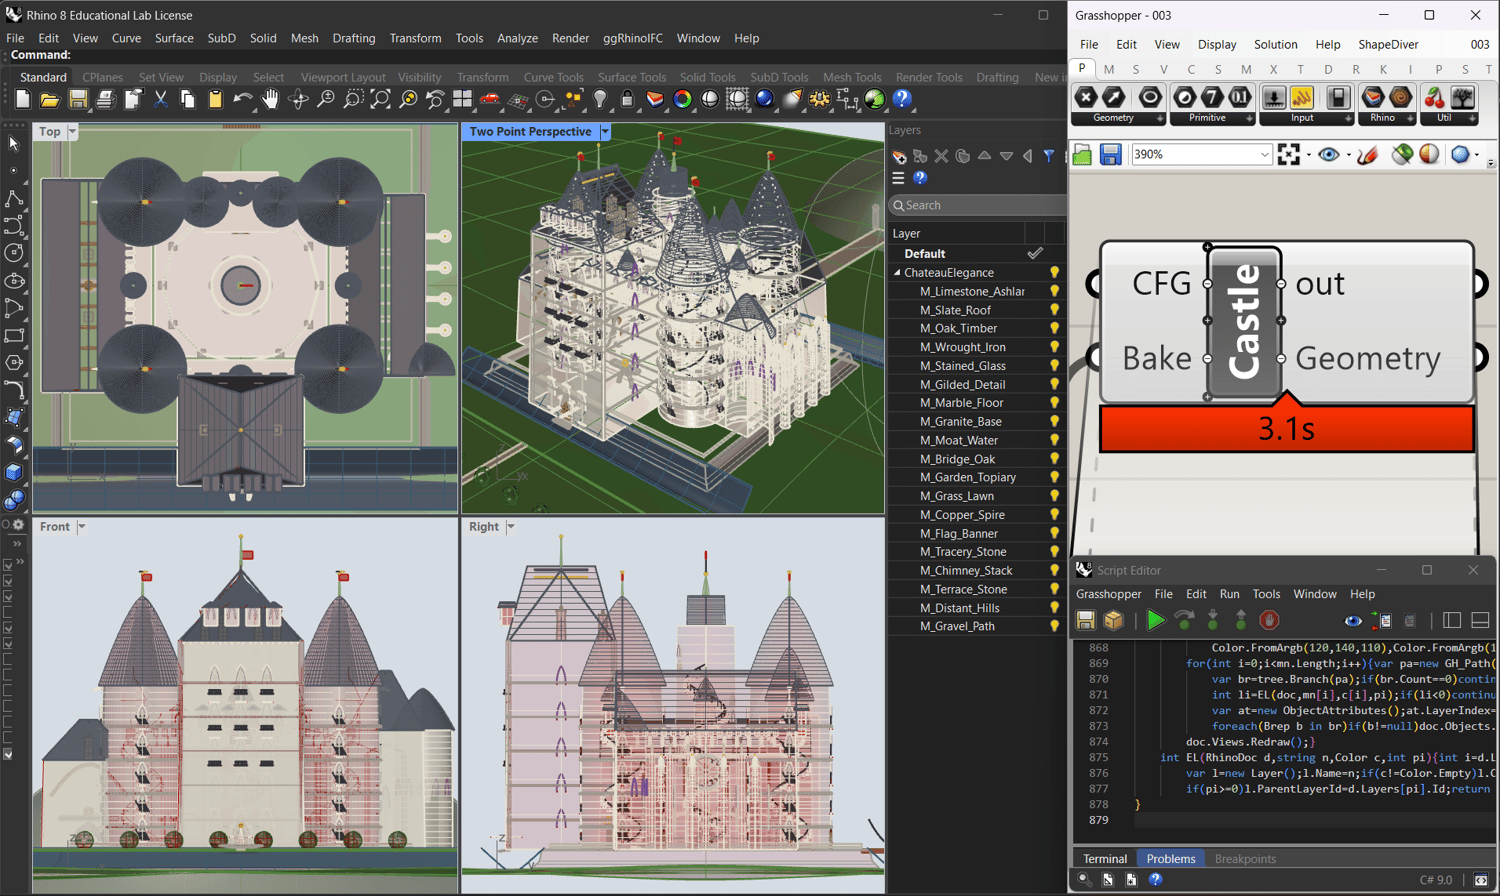Open the ggRhinoIFC menu
The image size is (1500, 896).
click(x=632, y=38)
